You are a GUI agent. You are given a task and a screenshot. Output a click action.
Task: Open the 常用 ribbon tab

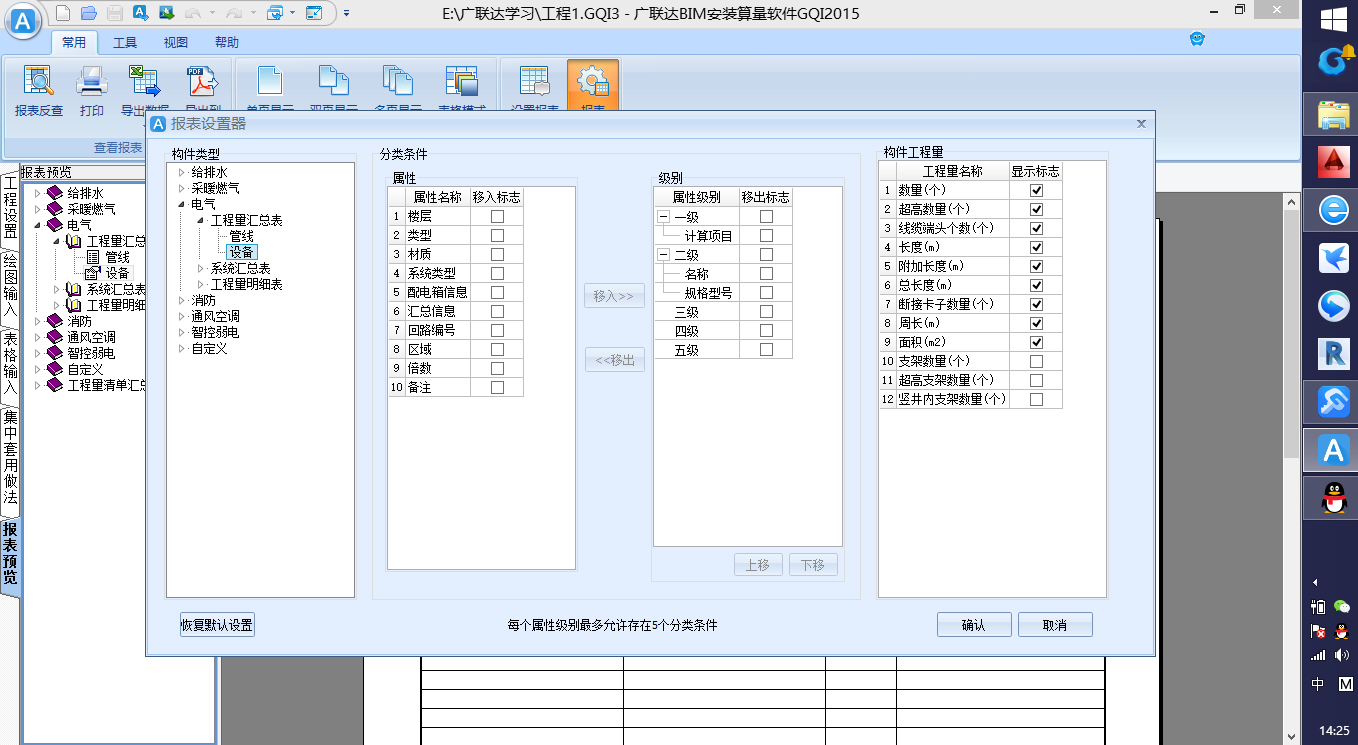73,42
